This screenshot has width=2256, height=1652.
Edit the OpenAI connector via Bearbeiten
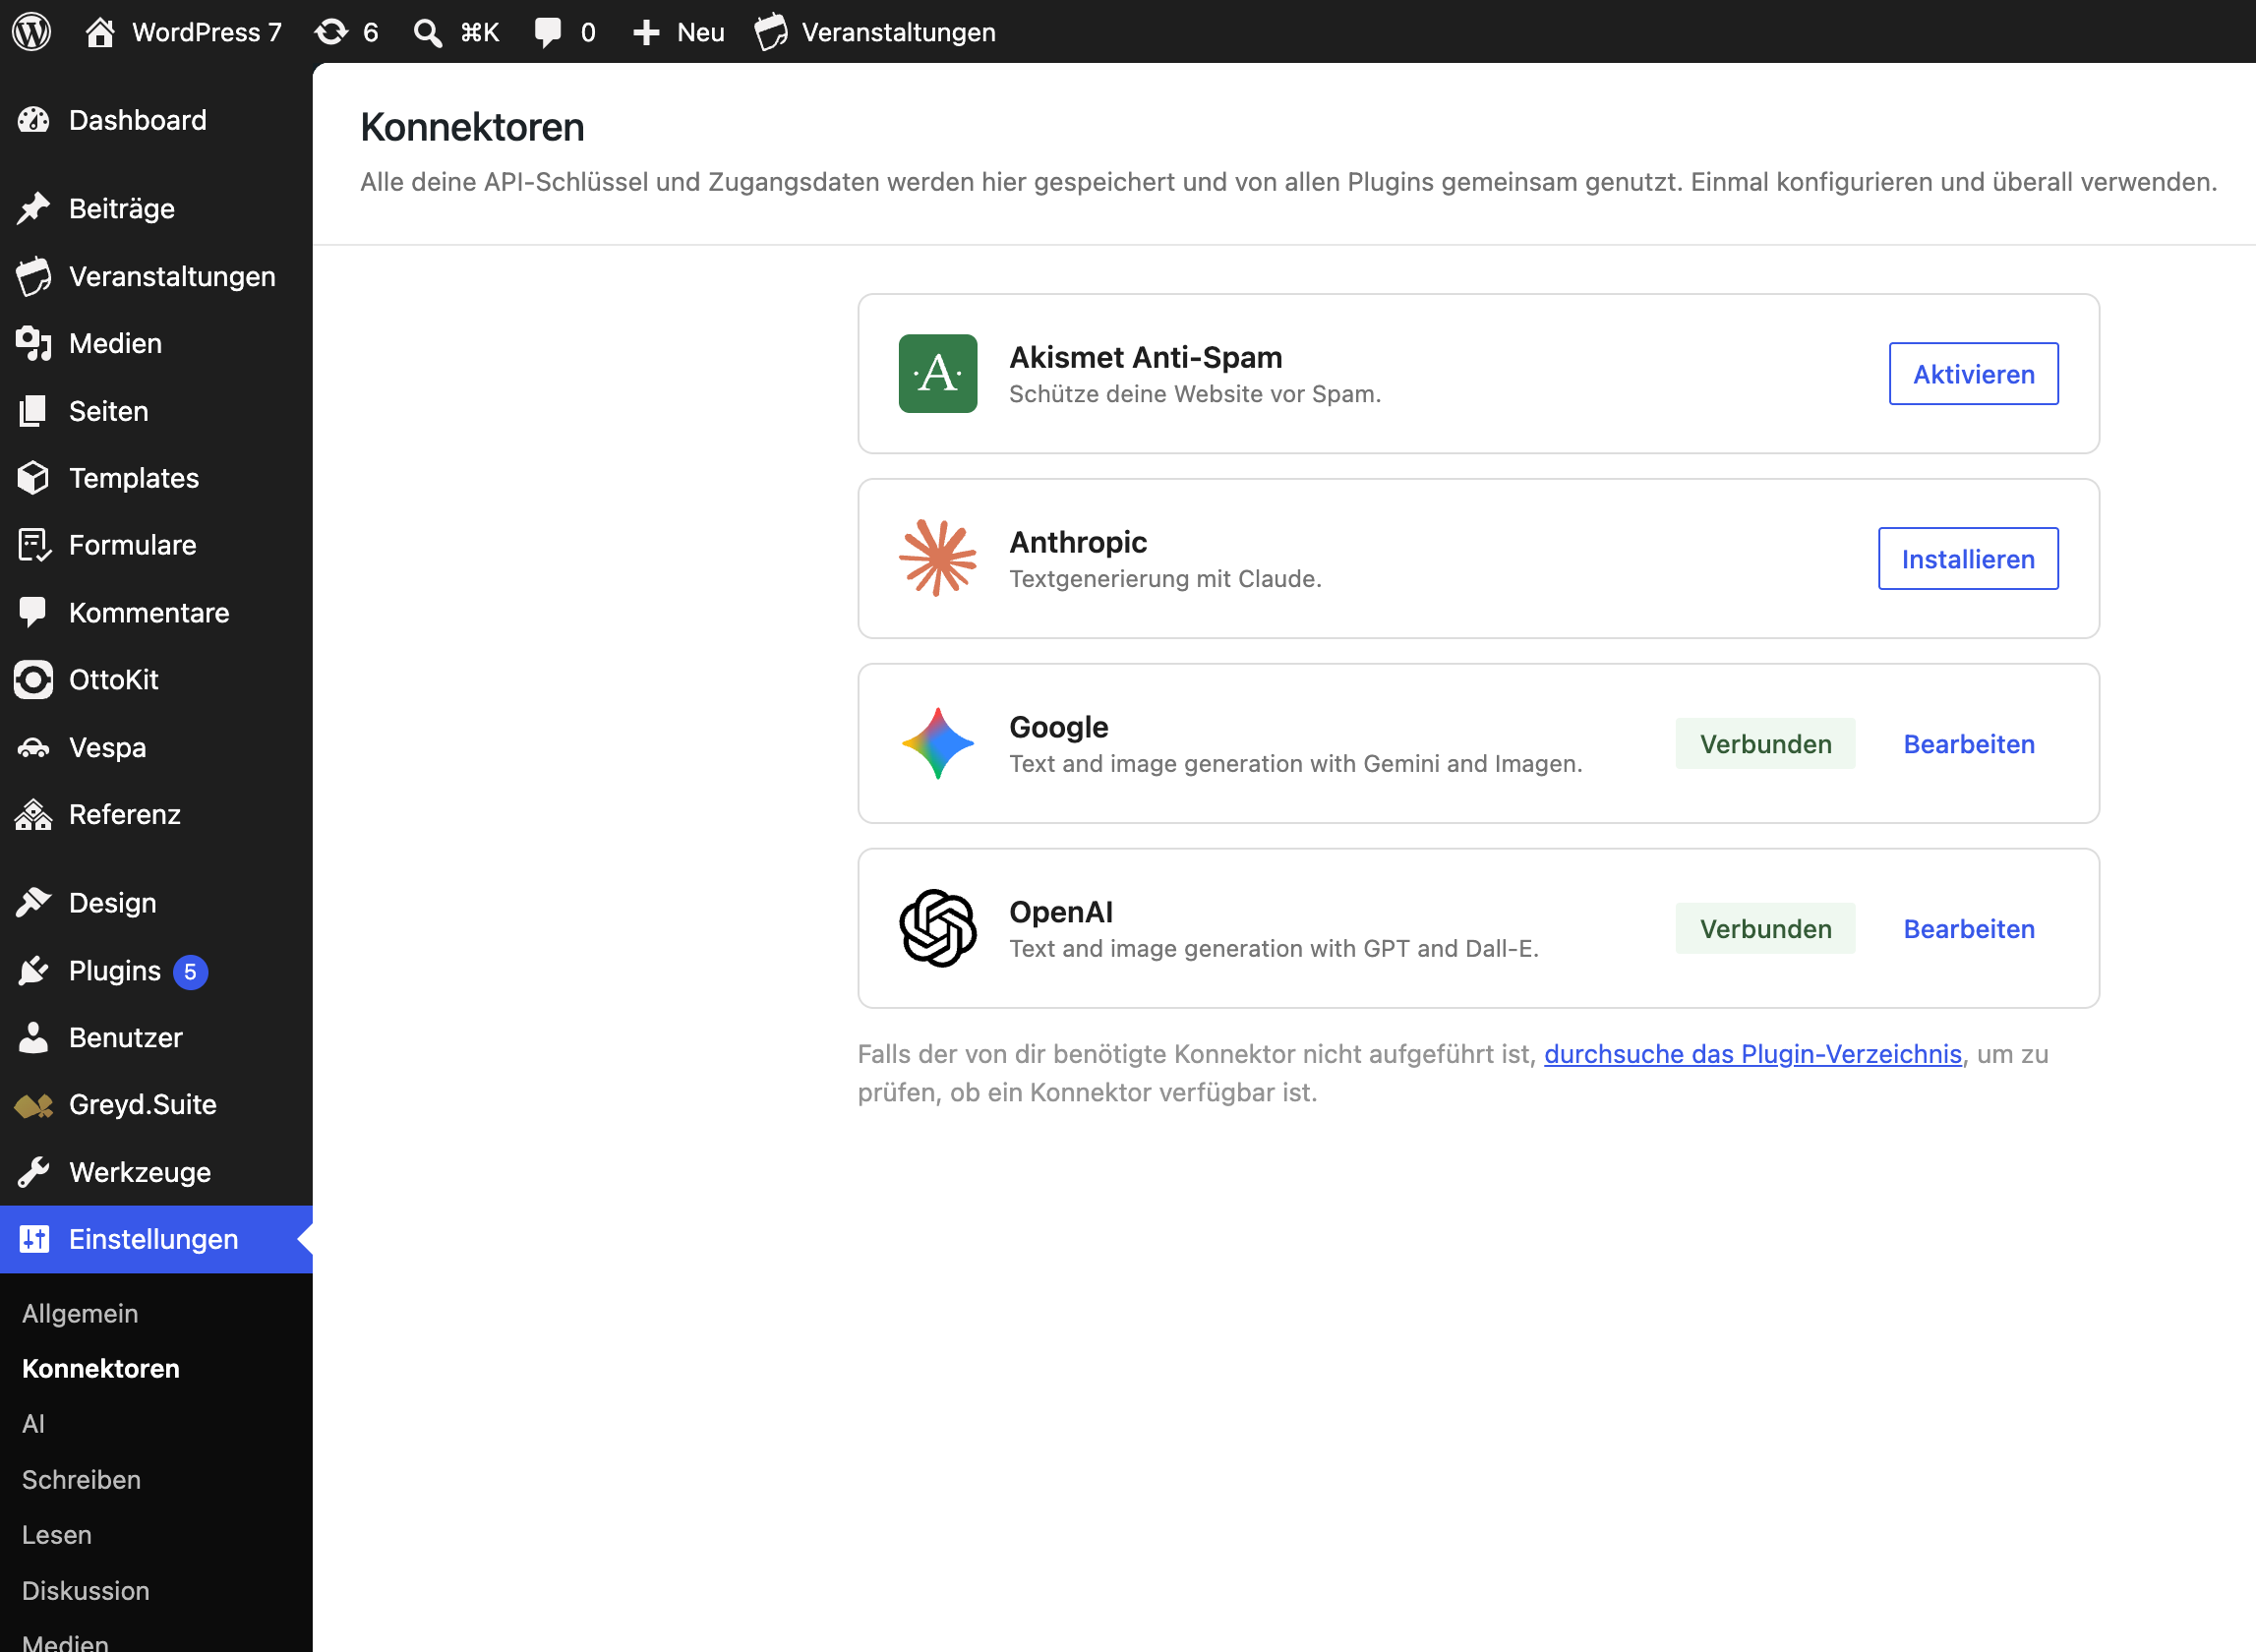[x=1969, y=929]
